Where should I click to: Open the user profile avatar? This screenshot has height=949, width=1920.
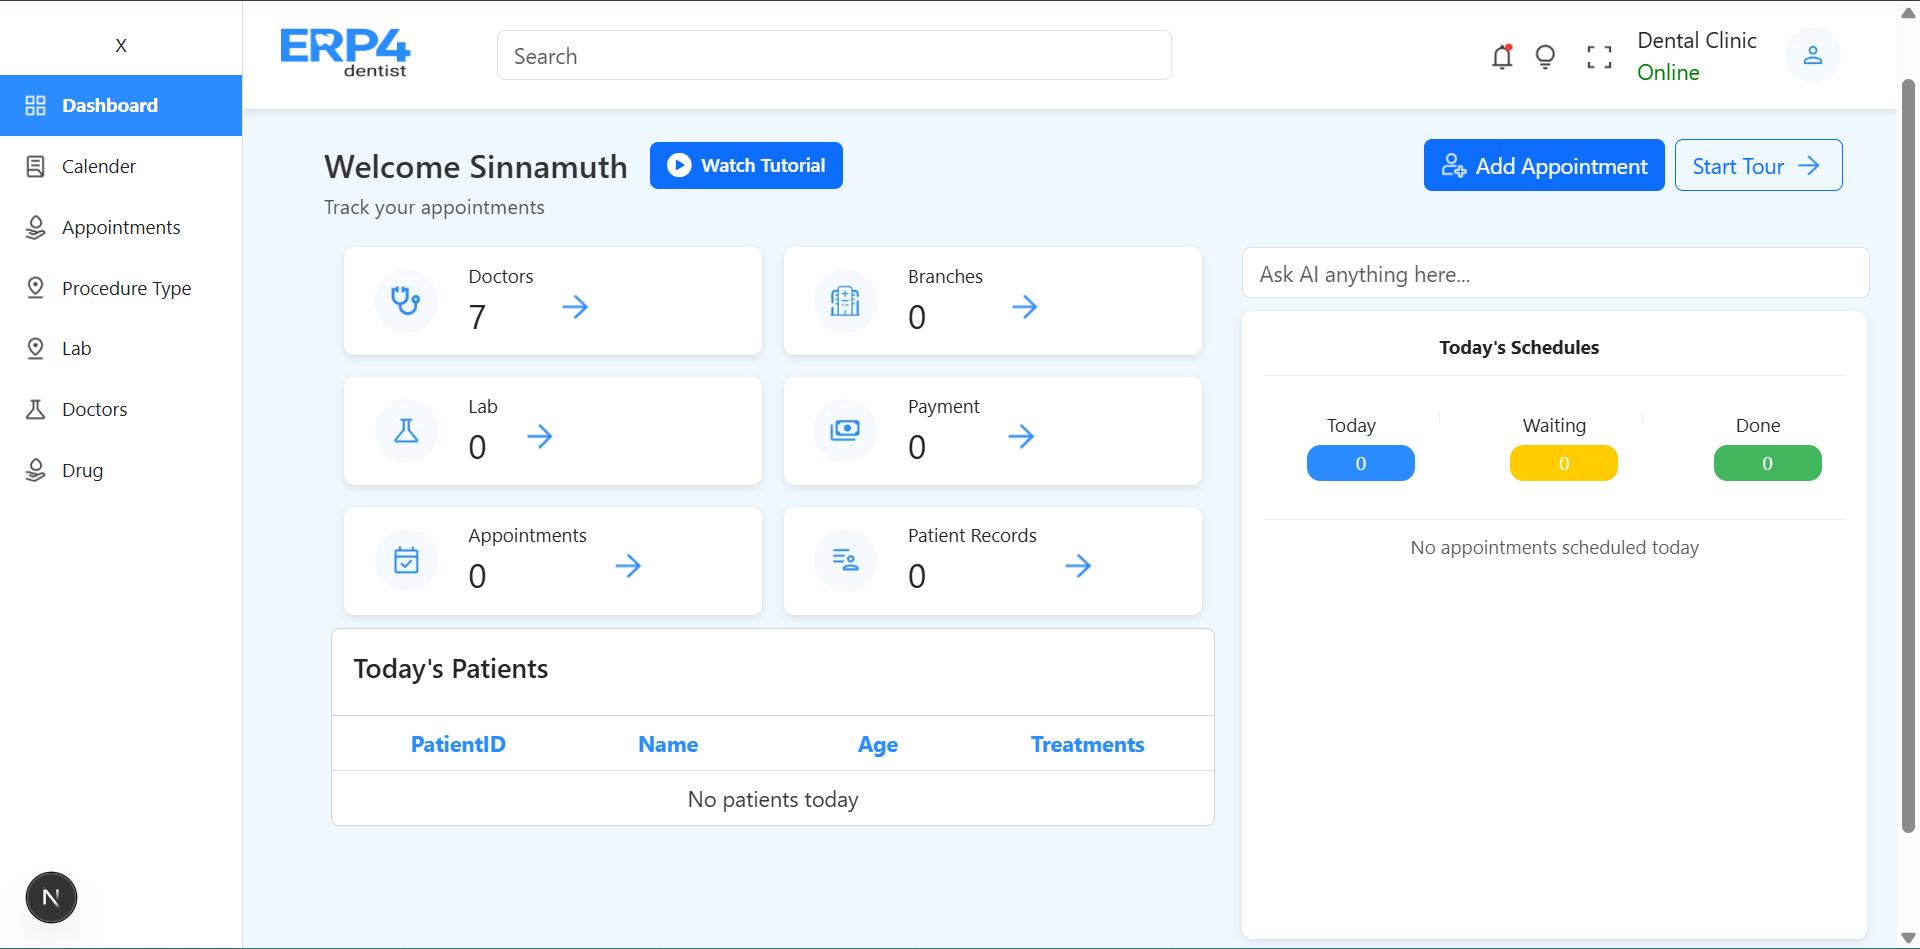(1813, 55)
